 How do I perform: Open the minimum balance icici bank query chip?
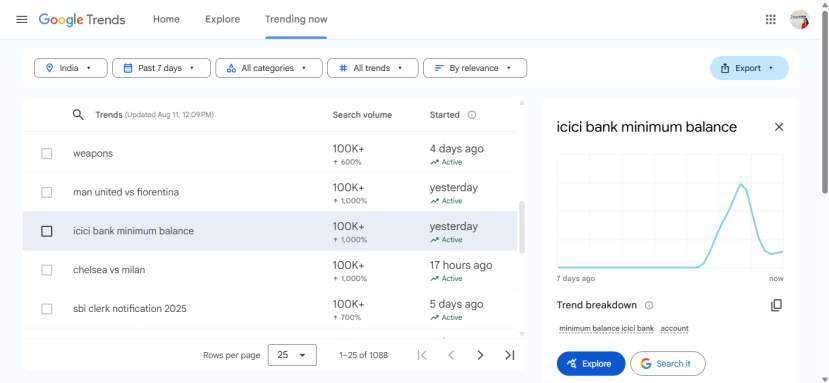[606, 329]
